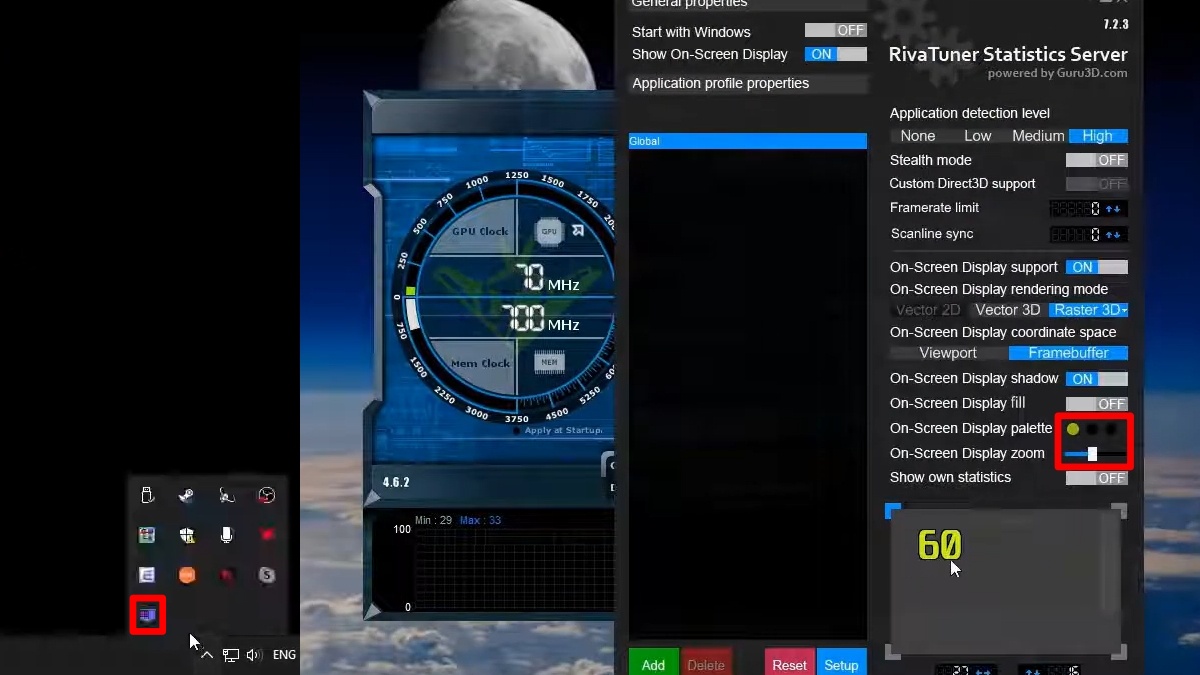Click the rightmost OSD palette swatch
This screenshot has width=1200, height=675.
tap(1112, 429)
